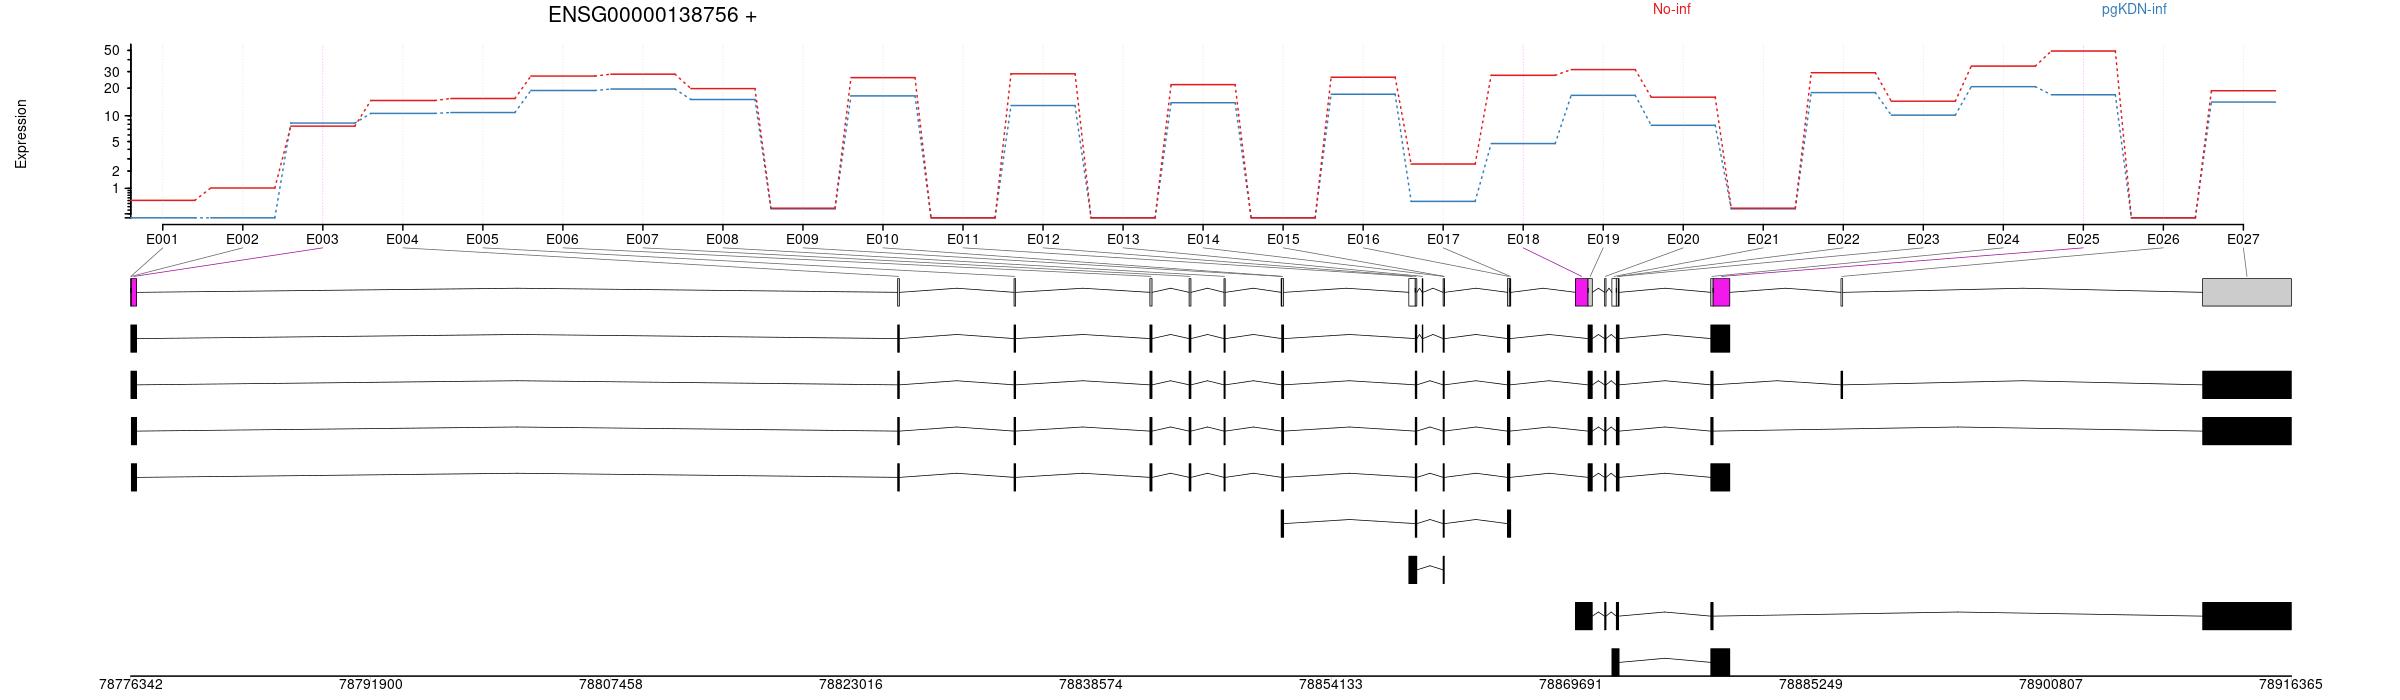This screenshot has width=2400, height=700.
Task: Click exon label E004
Action: [x=402, y=239]
